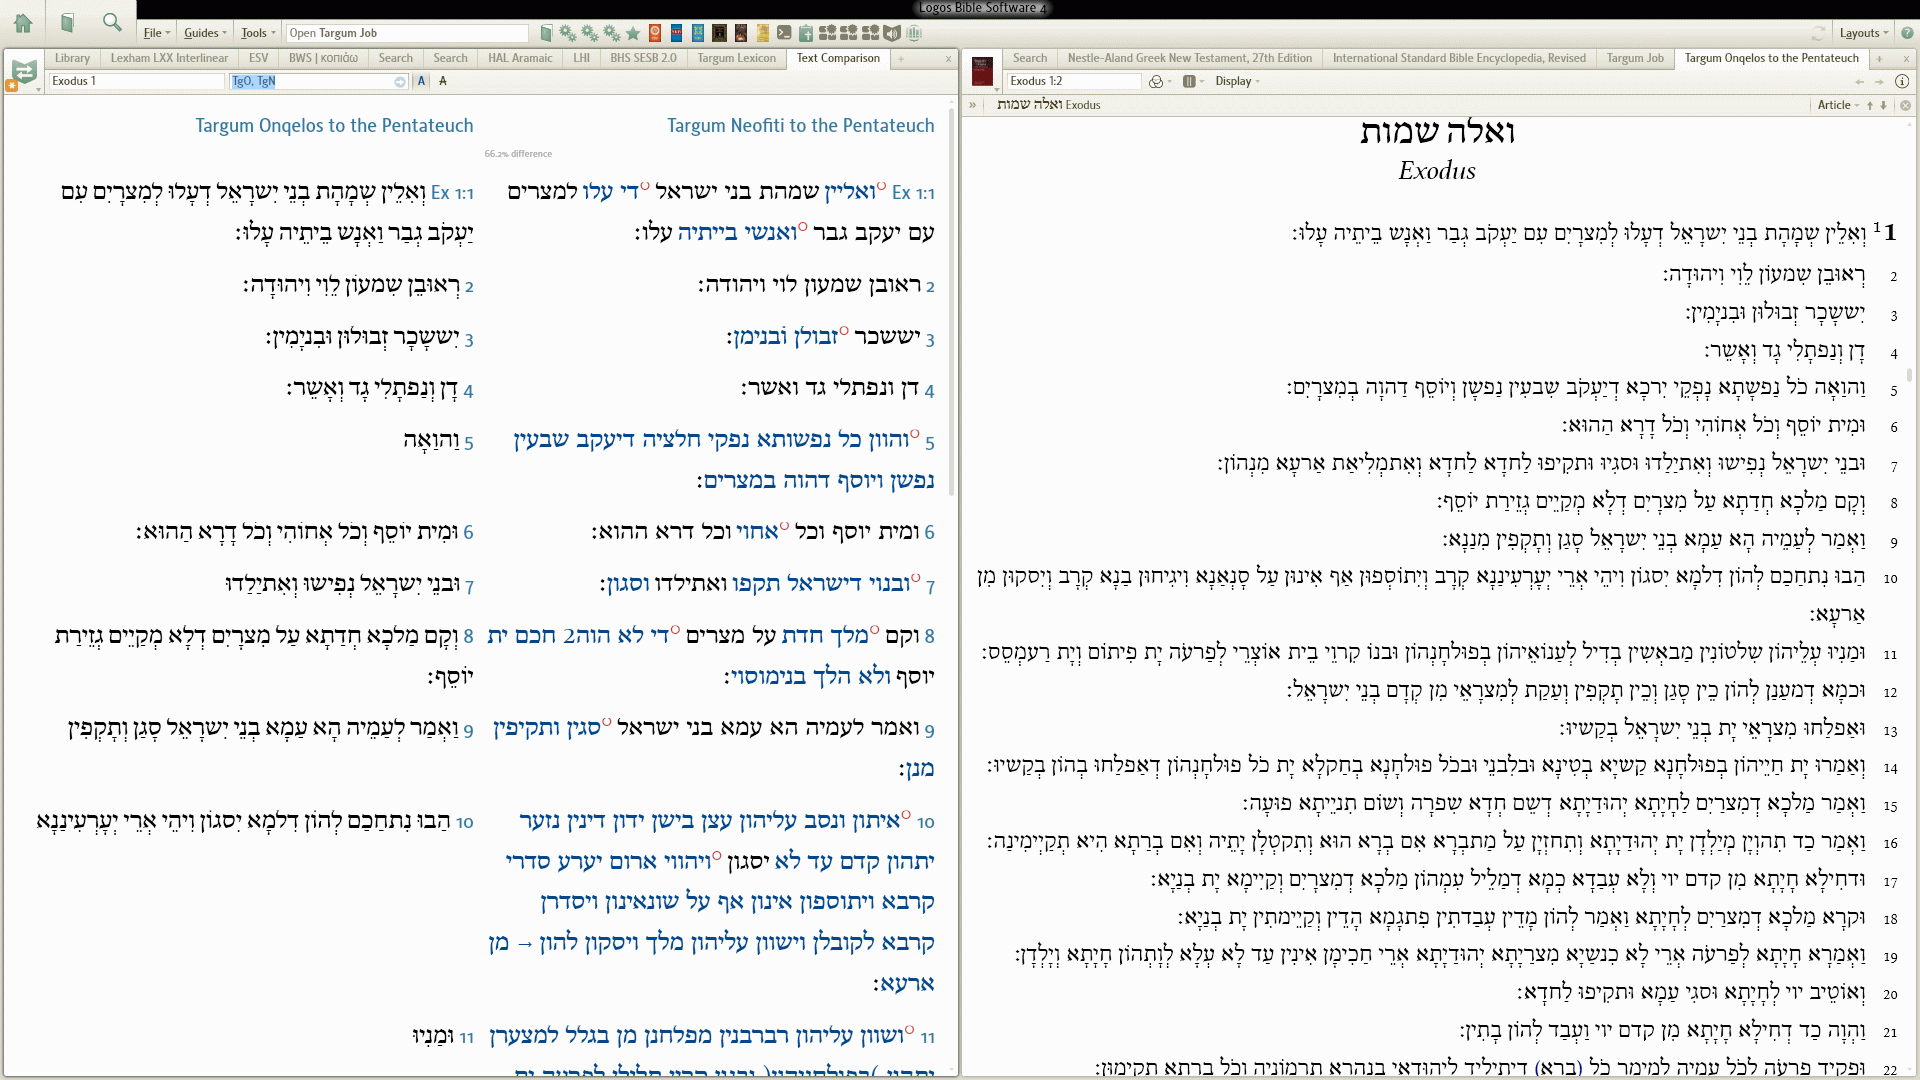Toggle the multi-column view icon
Screen dimensions: 1920x1080
[1189, 81]
